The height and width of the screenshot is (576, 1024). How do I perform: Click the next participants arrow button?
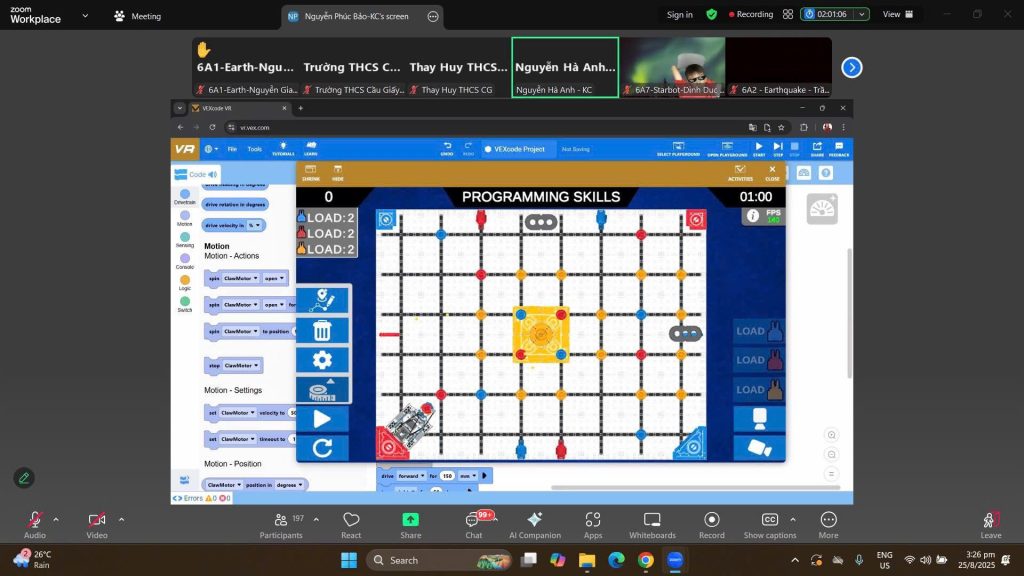click(x=852, y=67)
